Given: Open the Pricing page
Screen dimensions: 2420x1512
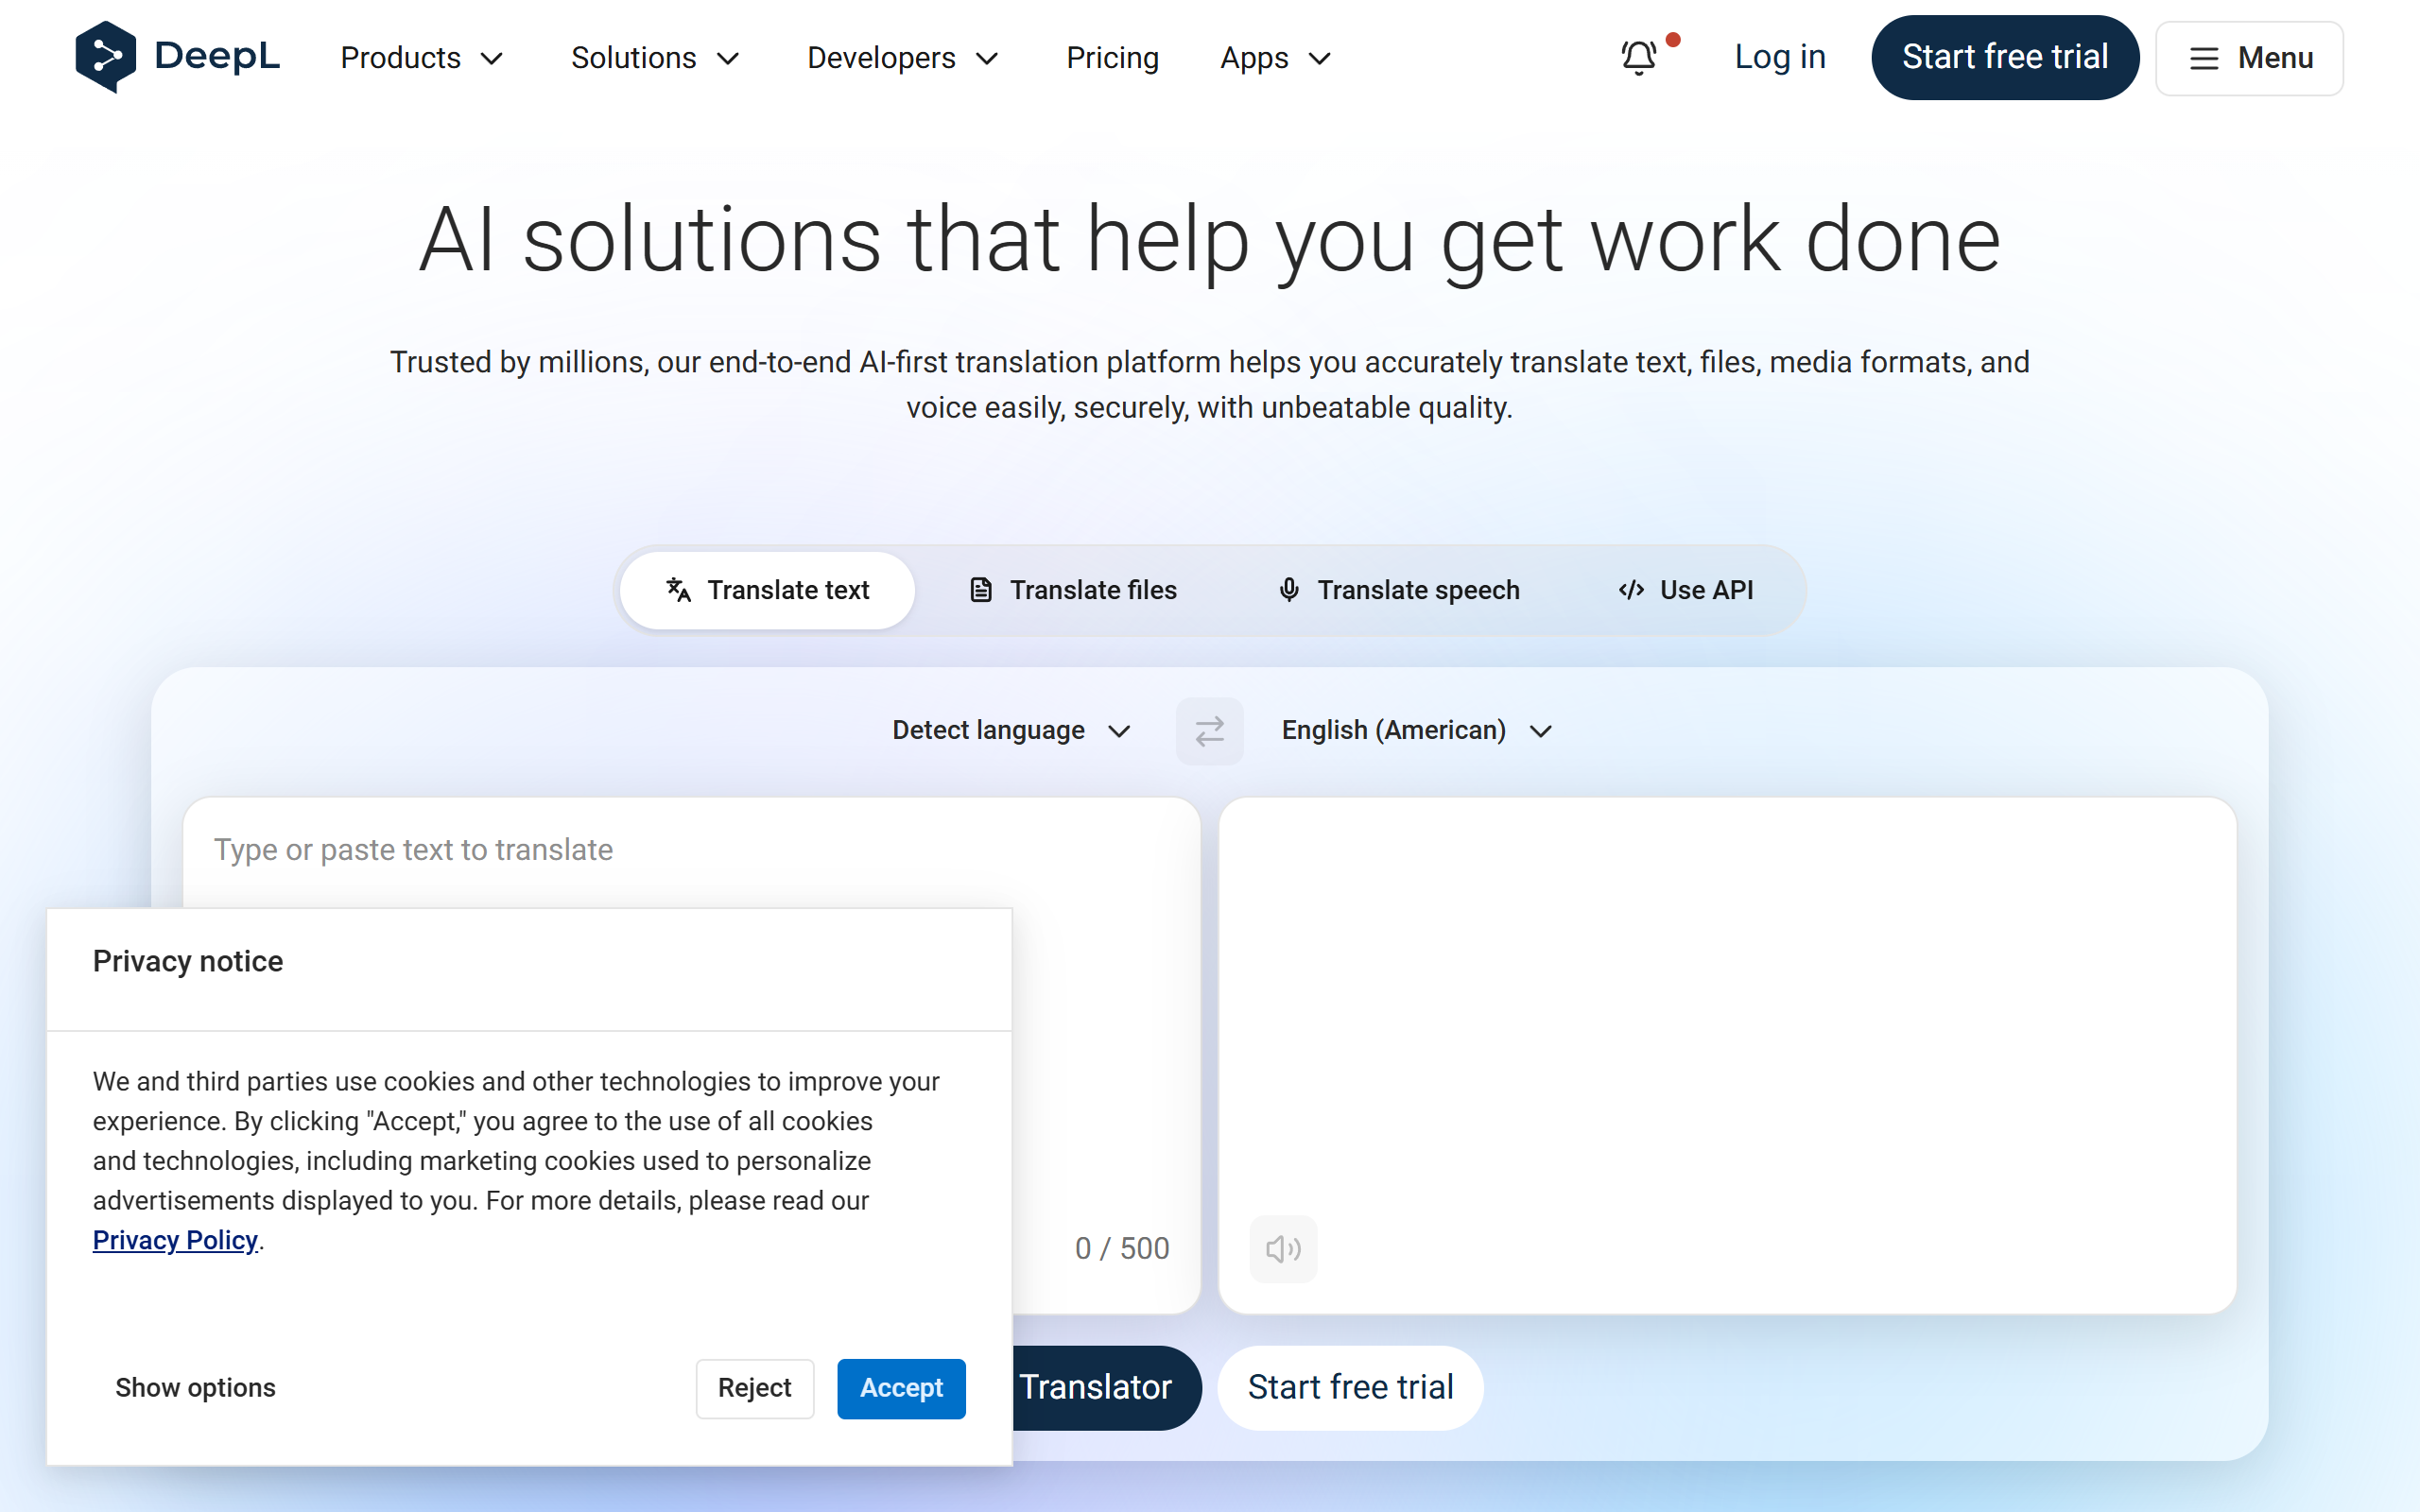Looking at the screenshot, I should tap(1112, 58).
